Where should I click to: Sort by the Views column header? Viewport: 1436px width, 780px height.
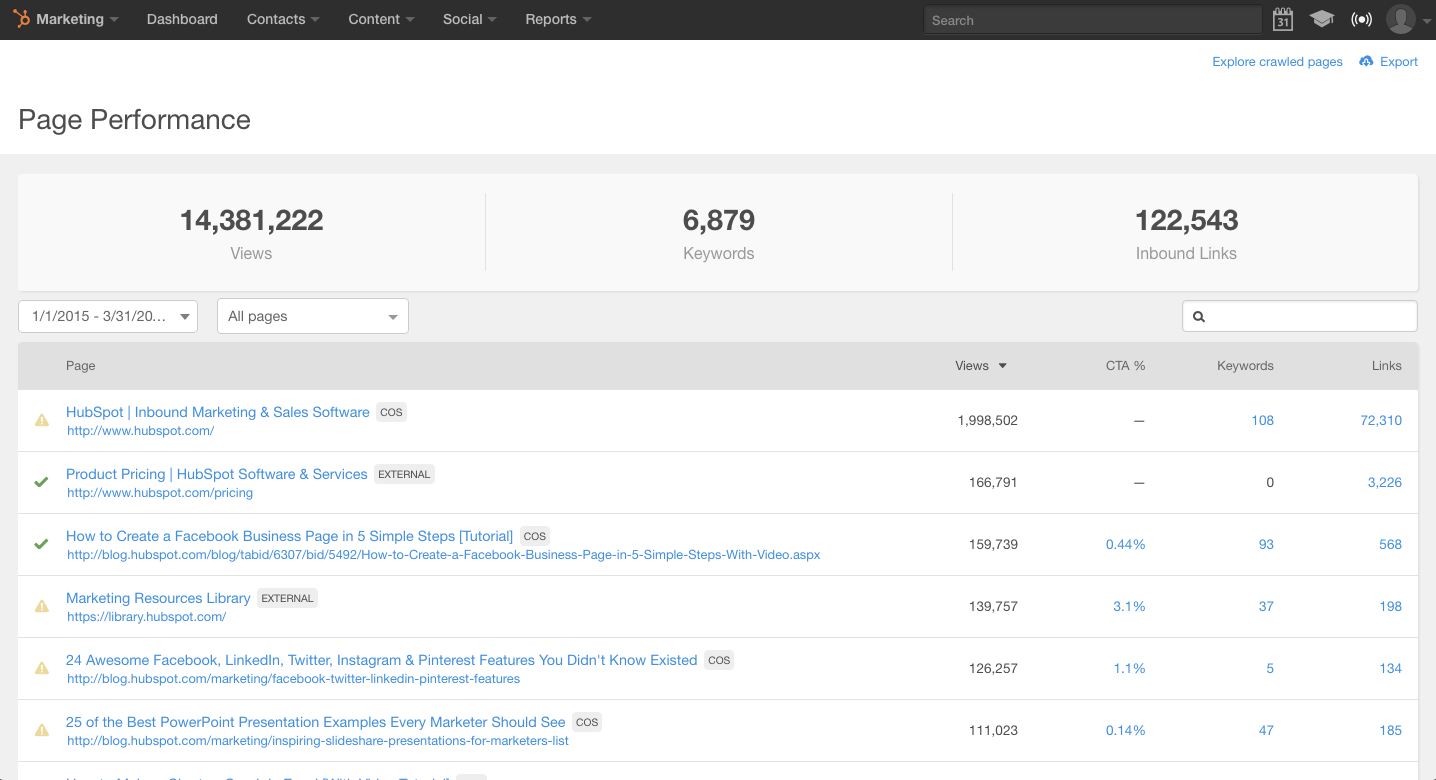(981, 366)
